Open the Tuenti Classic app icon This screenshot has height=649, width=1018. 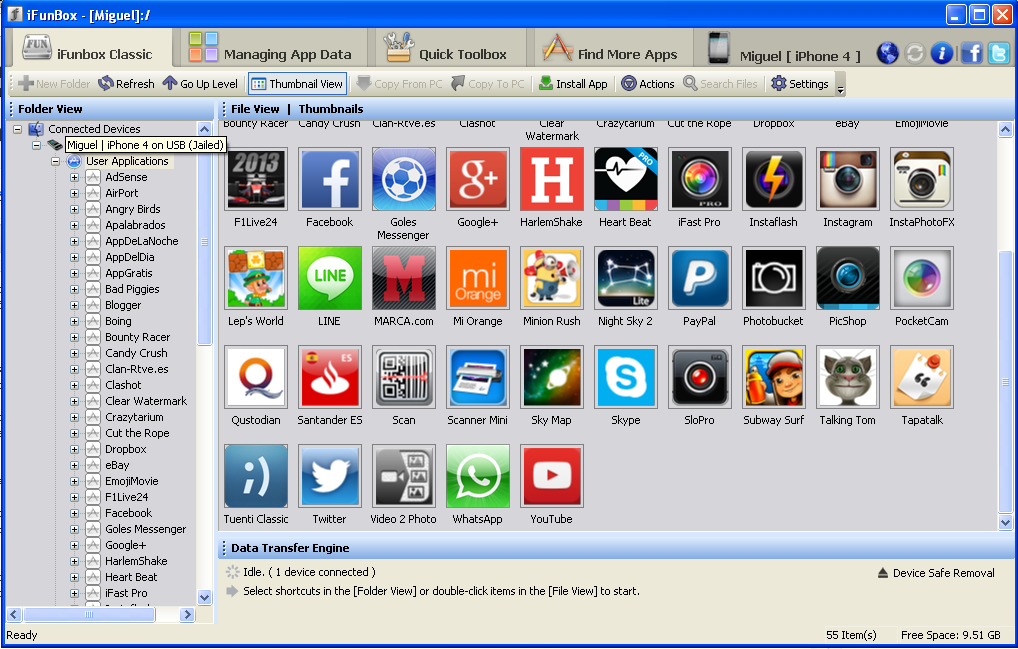tap(256, 476)
